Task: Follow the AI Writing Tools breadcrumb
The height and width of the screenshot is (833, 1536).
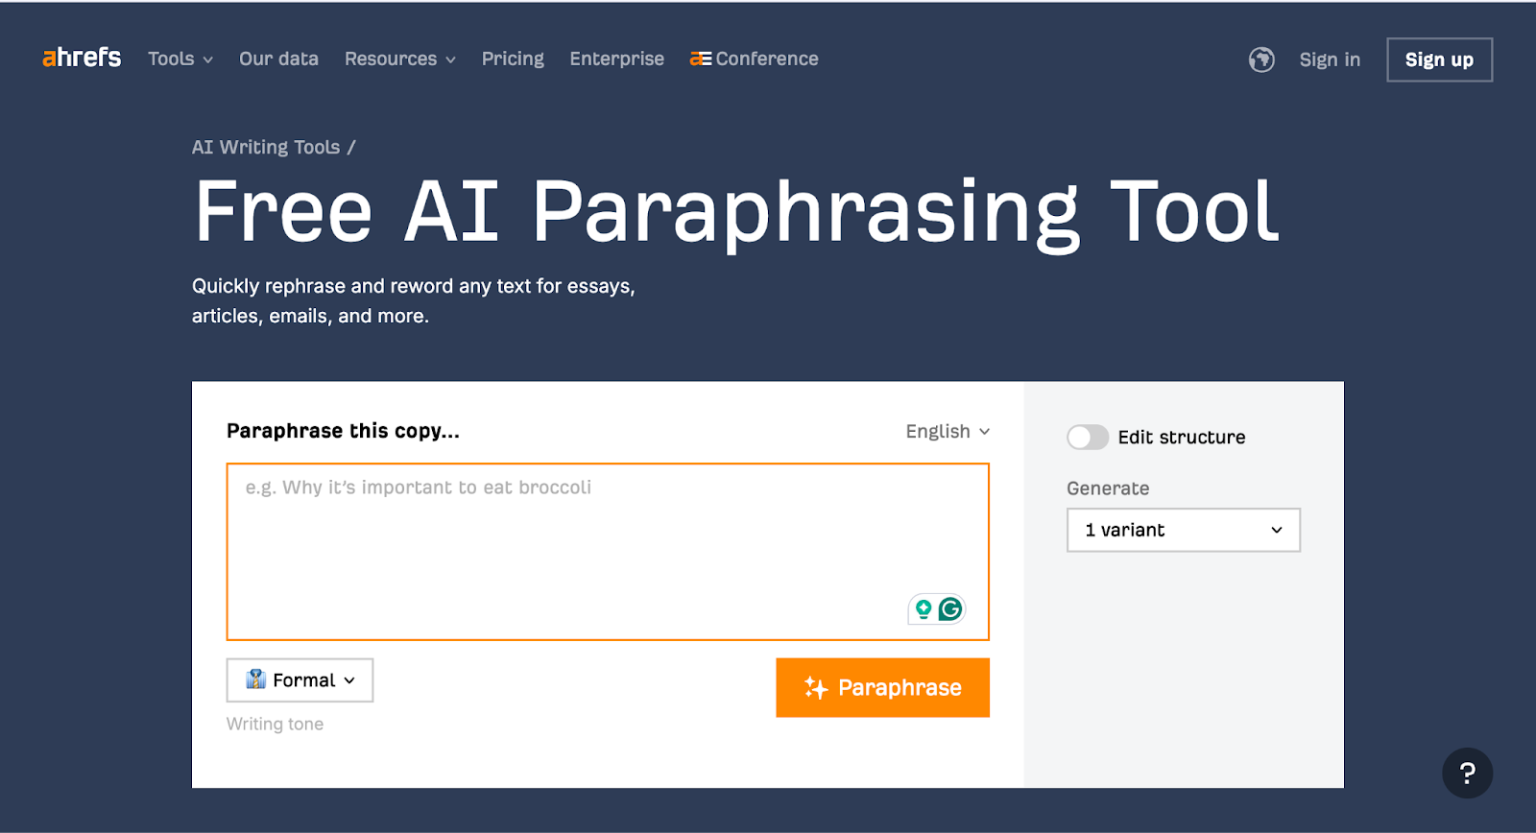Action: pyautogui.click(x=266, y=147)
